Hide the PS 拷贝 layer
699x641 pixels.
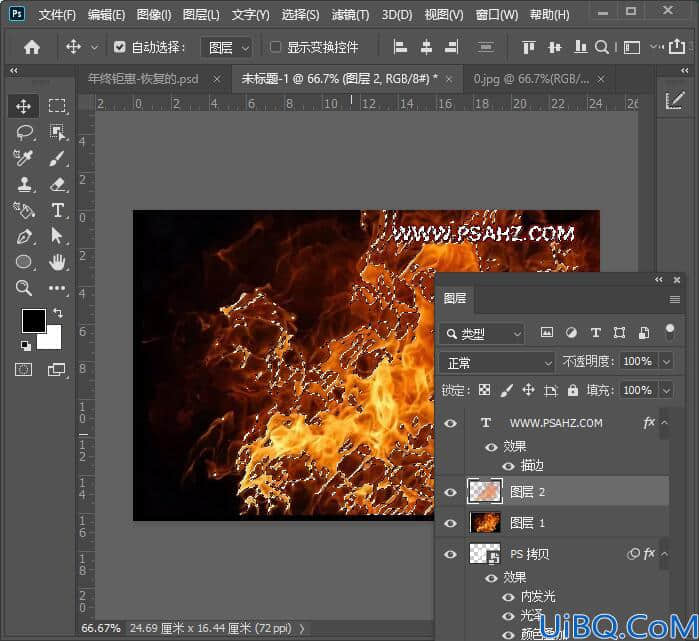pos(450,554)
